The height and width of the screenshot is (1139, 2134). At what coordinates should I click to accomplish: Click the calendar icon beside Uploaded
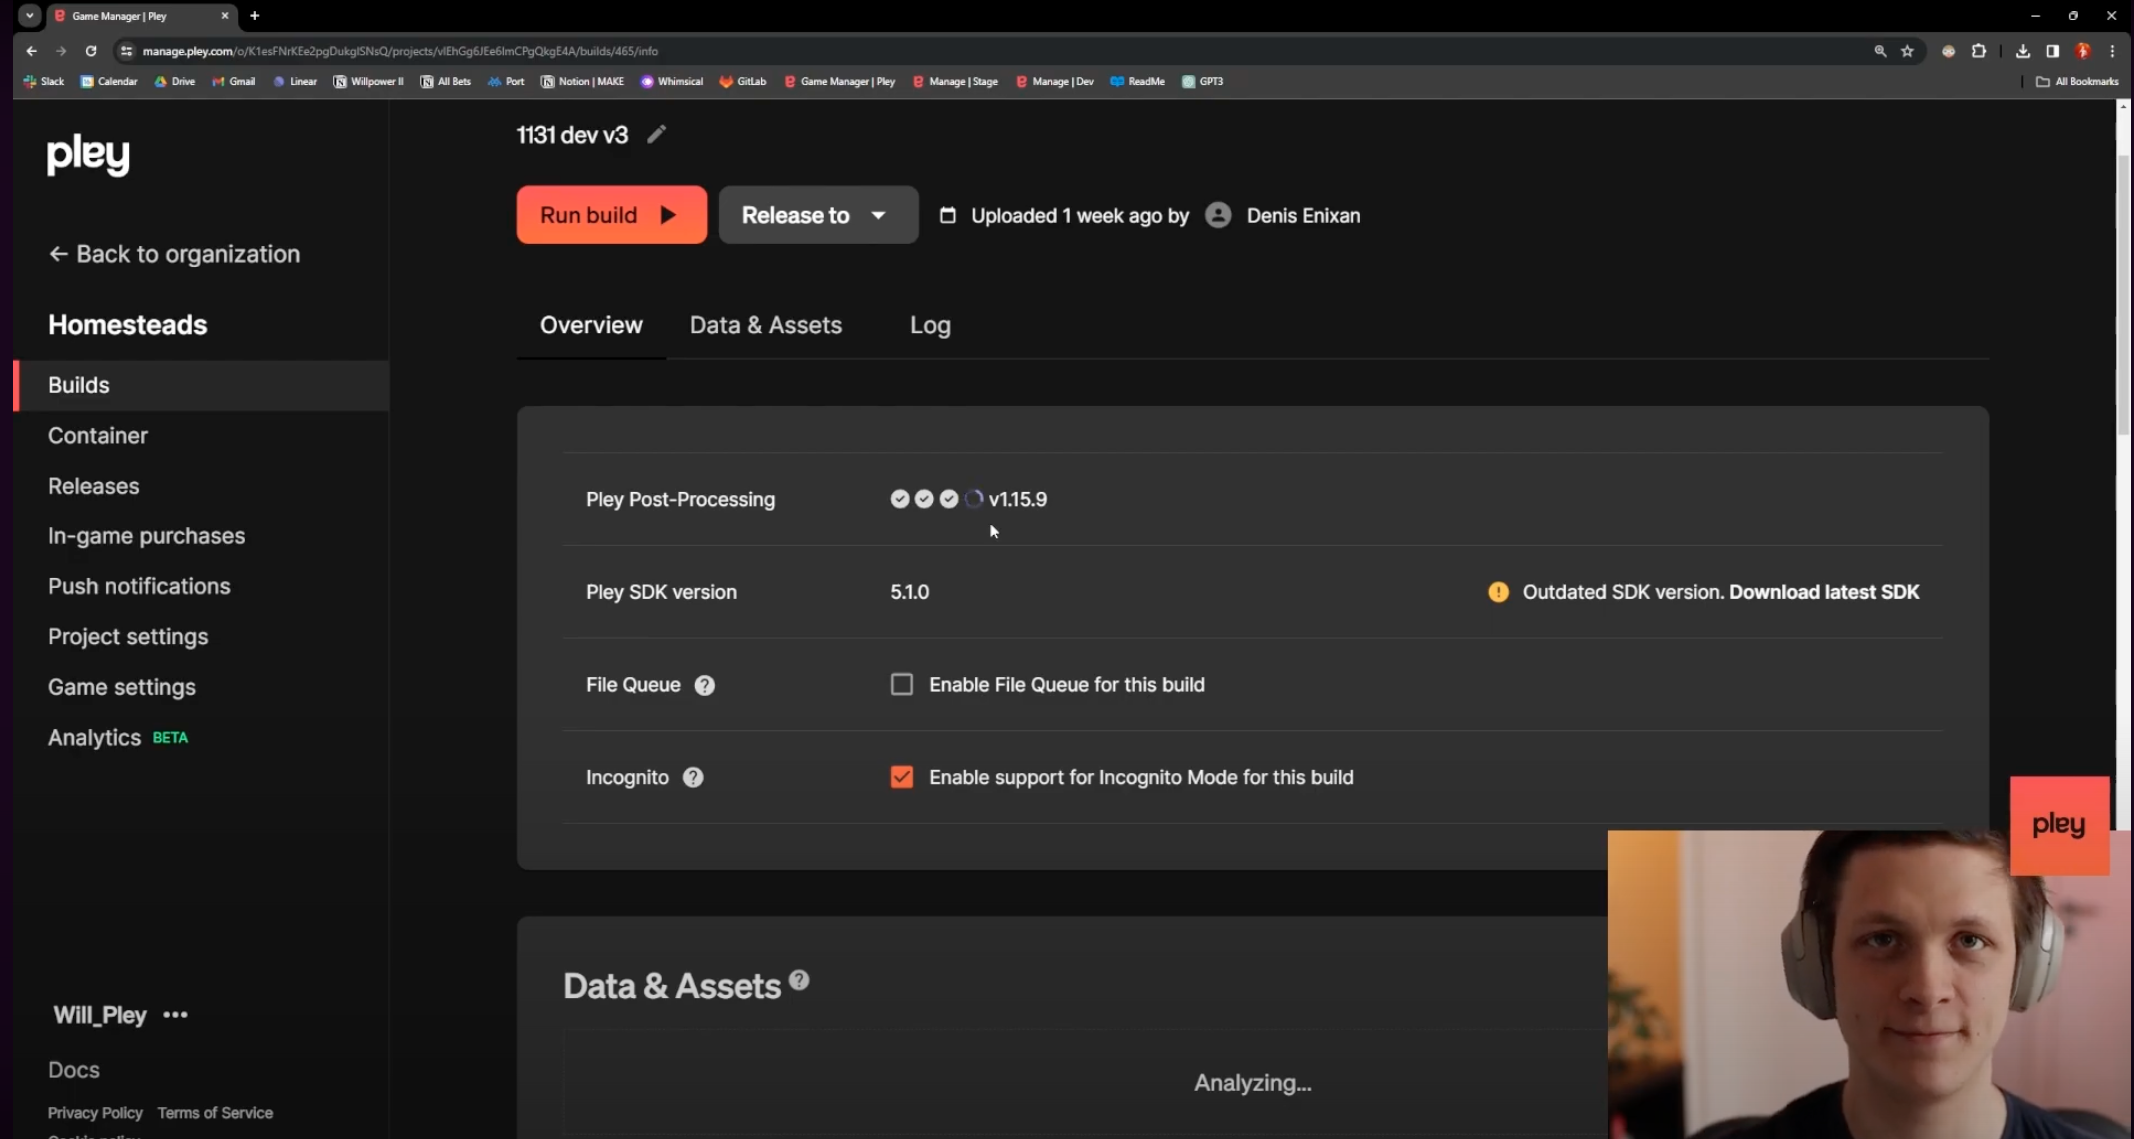coord(947,215)
